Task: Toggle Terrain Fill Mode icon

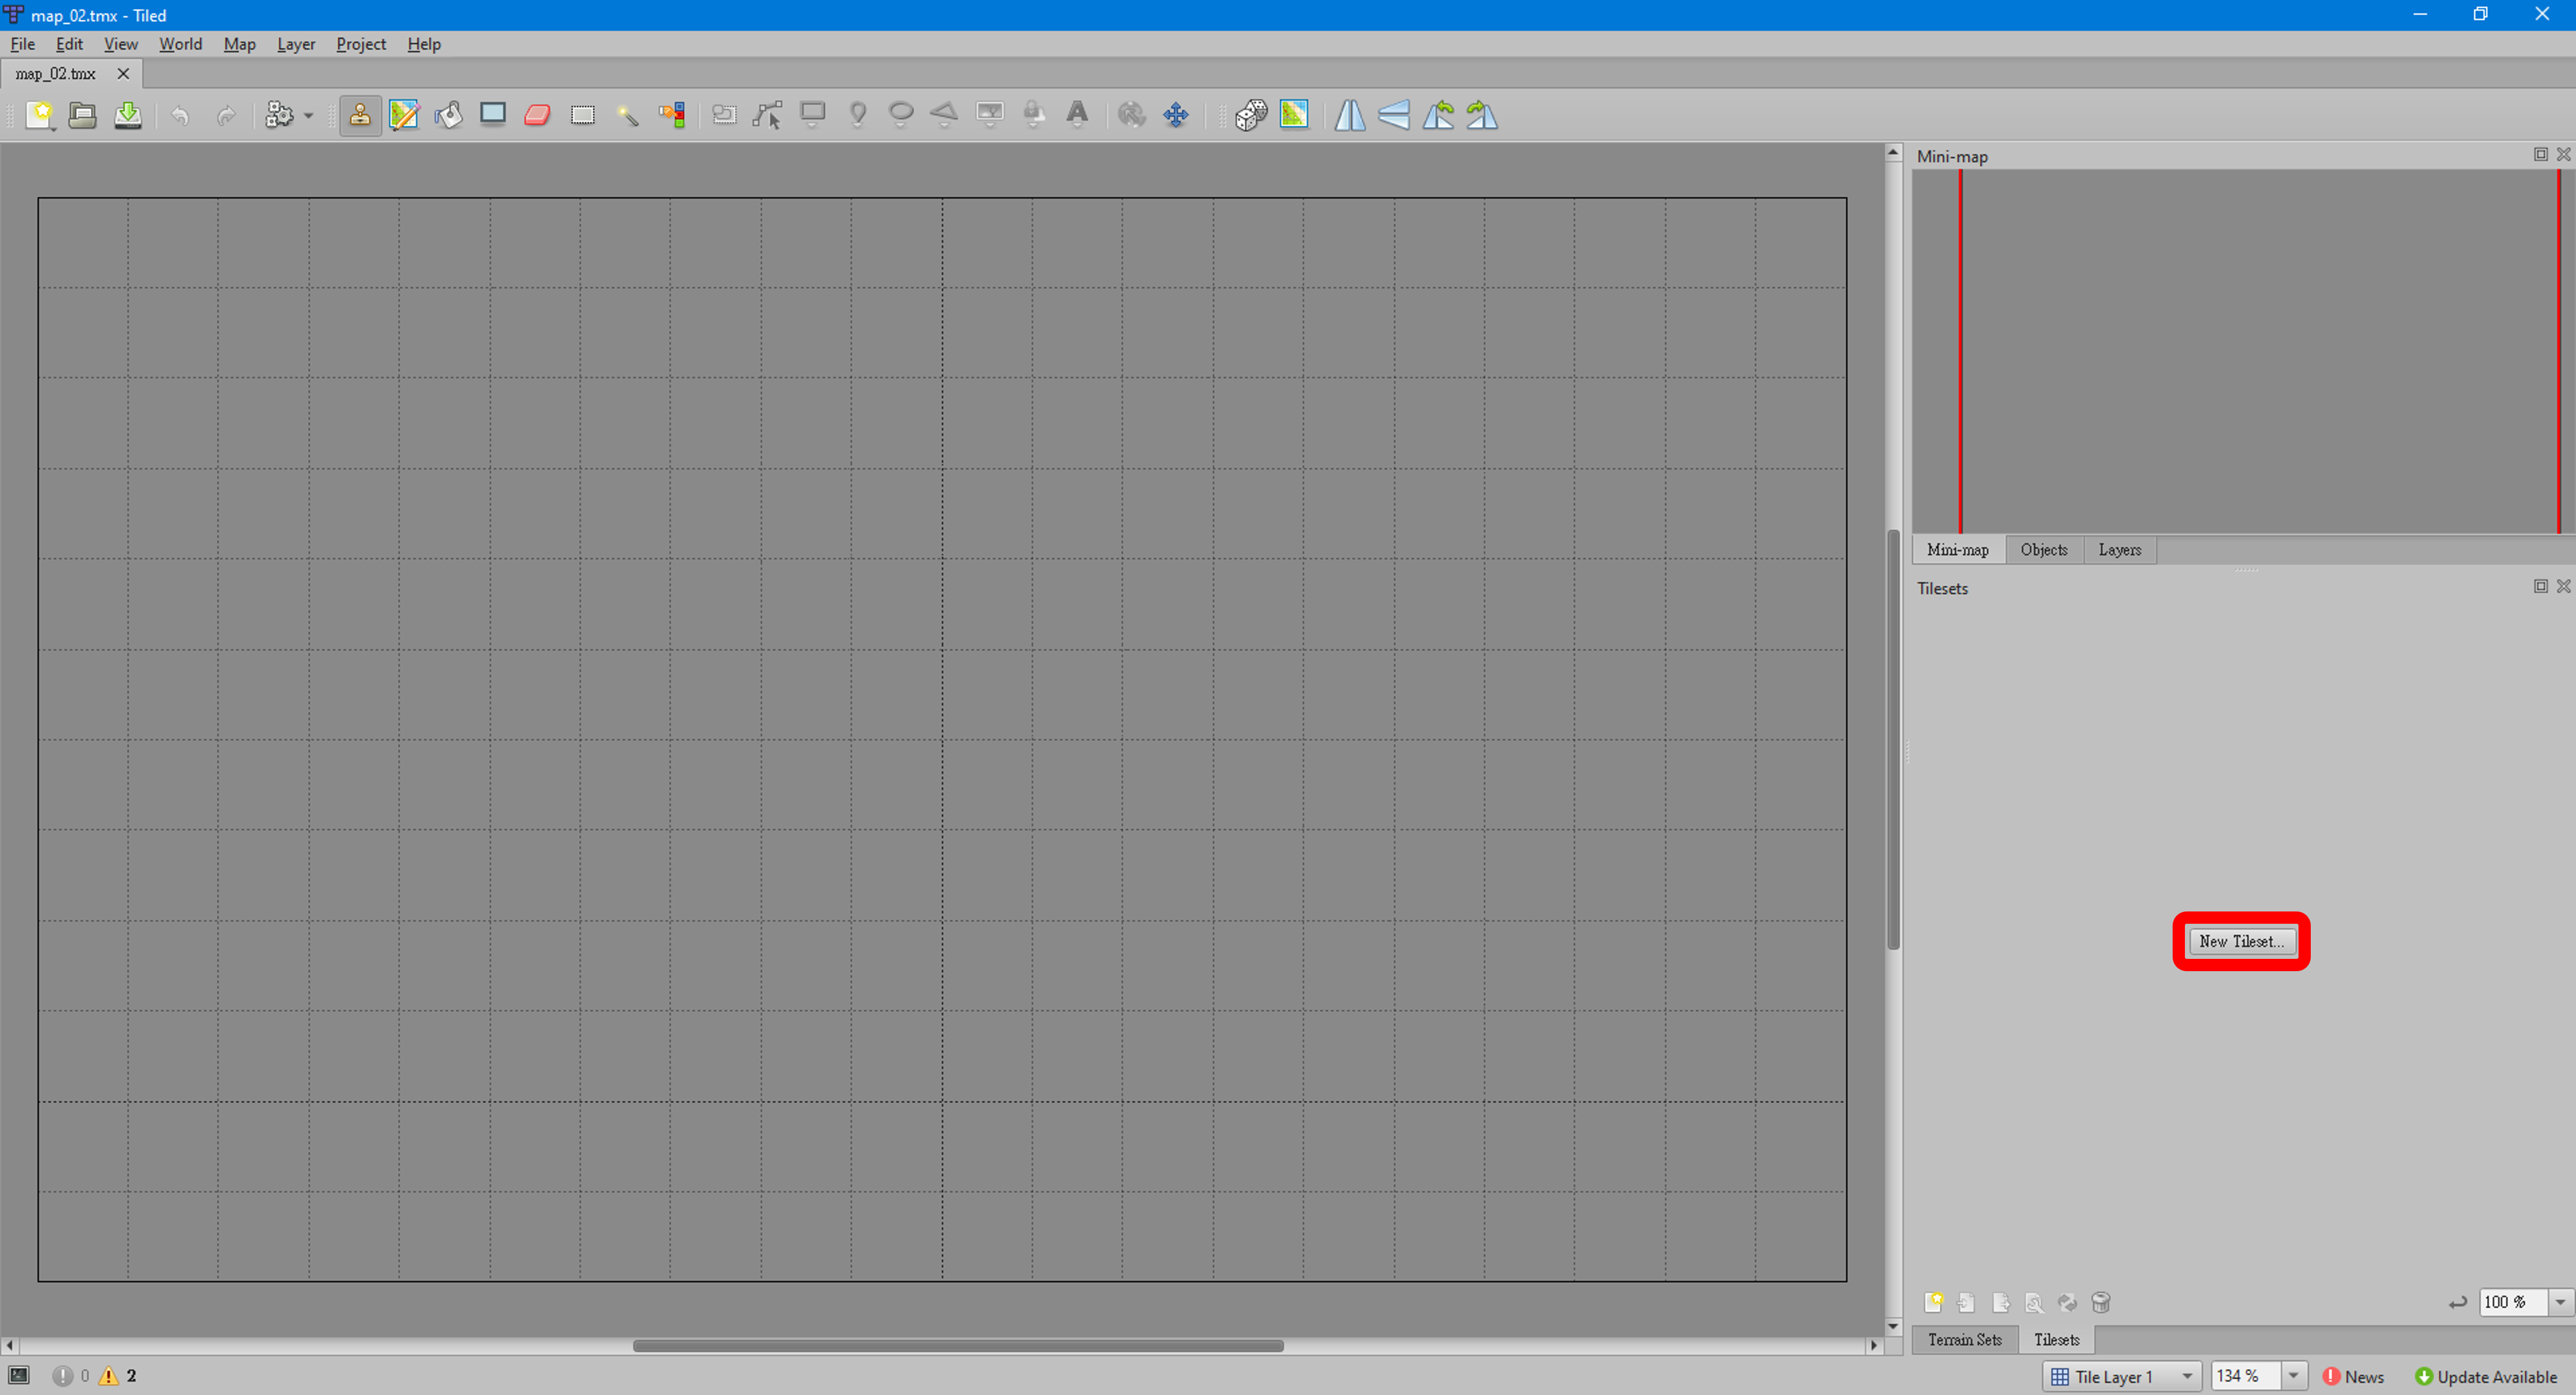Action: click(x=1294, y=115)
